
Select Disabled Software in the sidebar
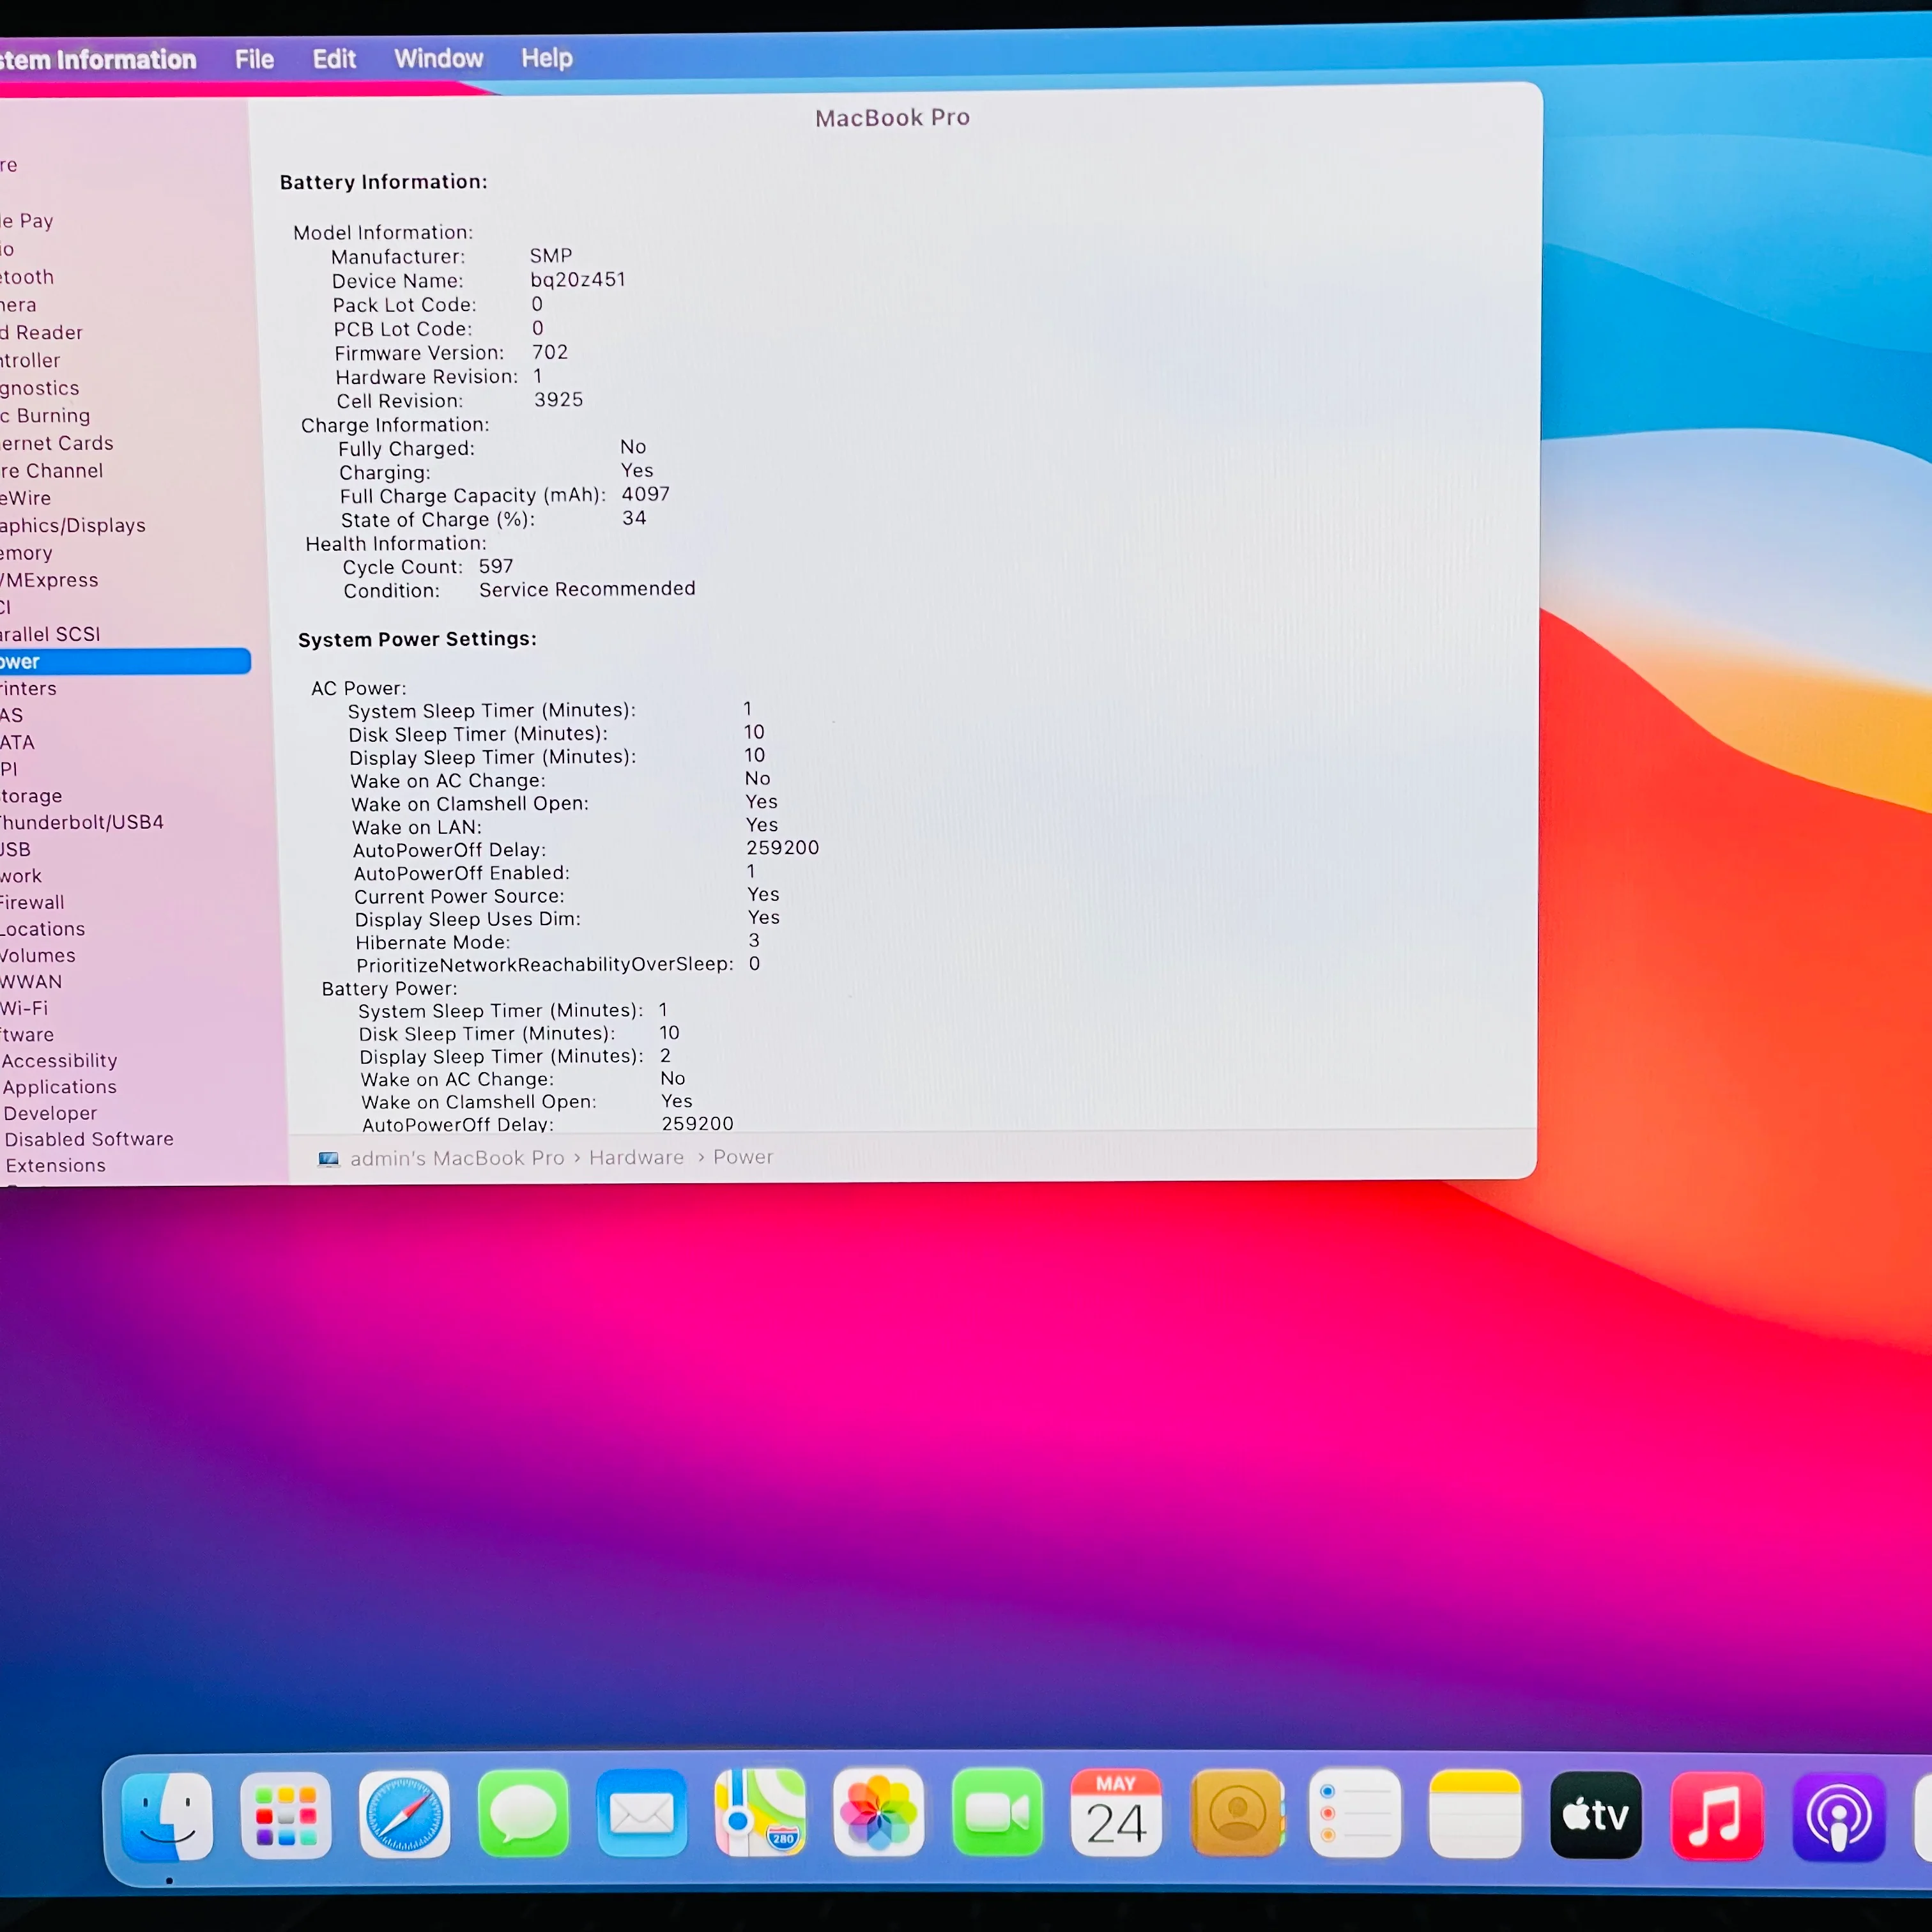89,1139
